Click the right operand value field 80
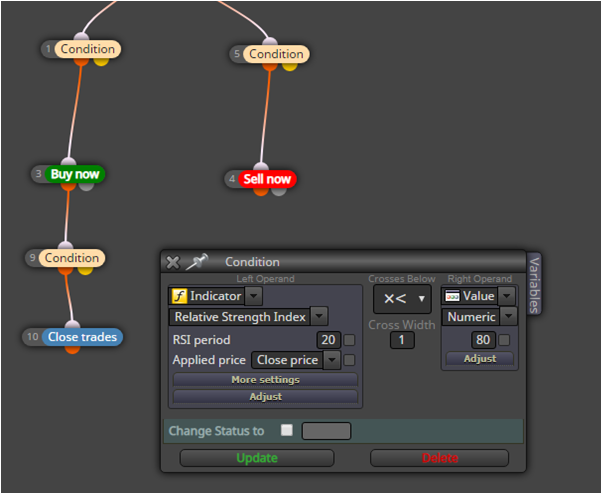 pos(483,340)
